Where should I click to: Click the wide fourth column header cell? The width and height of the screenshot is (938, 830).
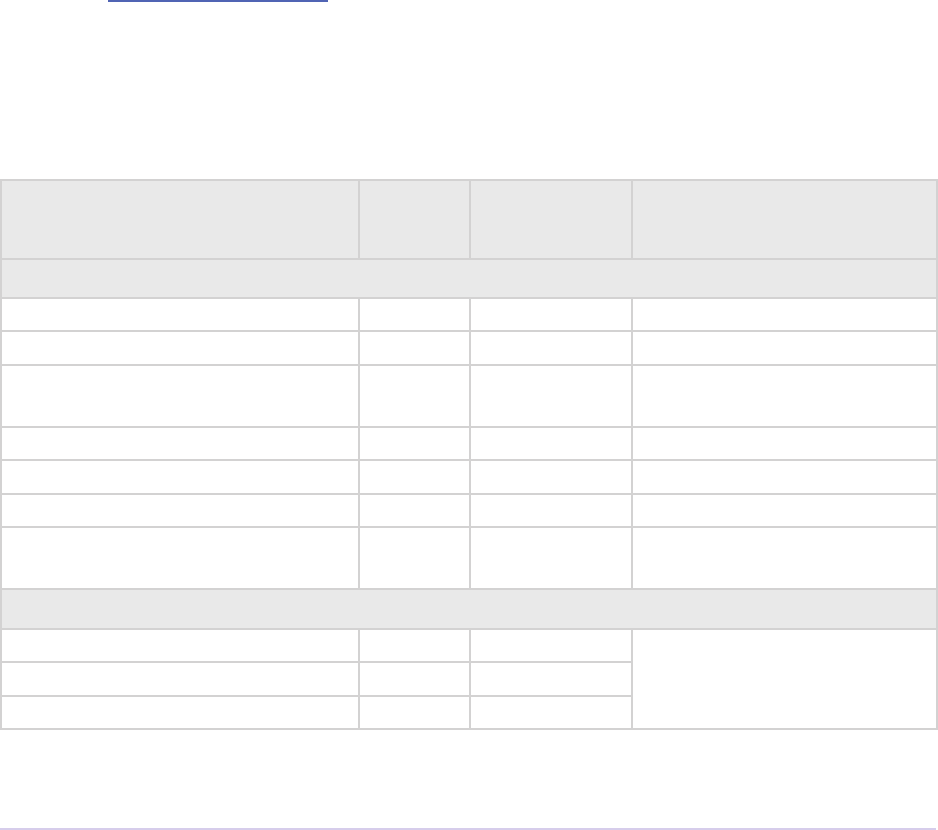tap(784, 220)
